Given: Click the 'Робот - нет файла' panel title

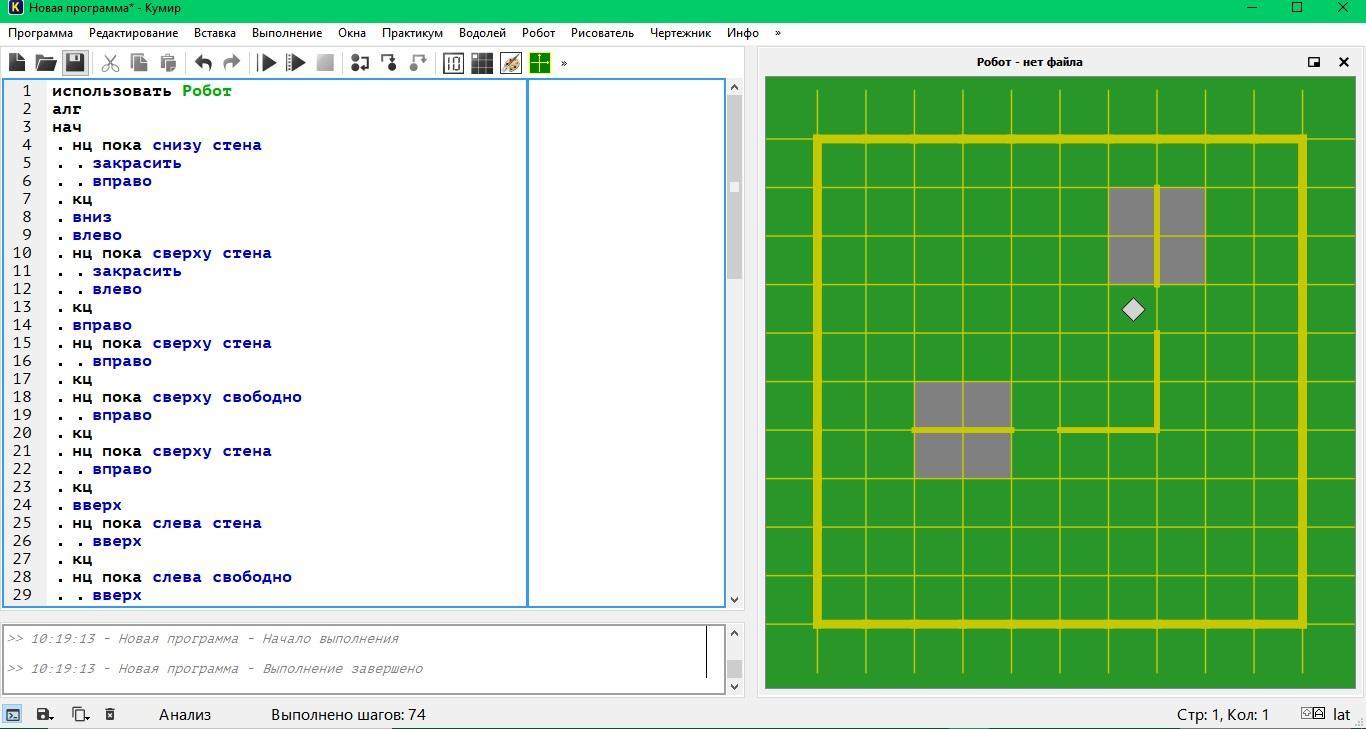Looking at the screenshot, I should [x=1029, y=62].
